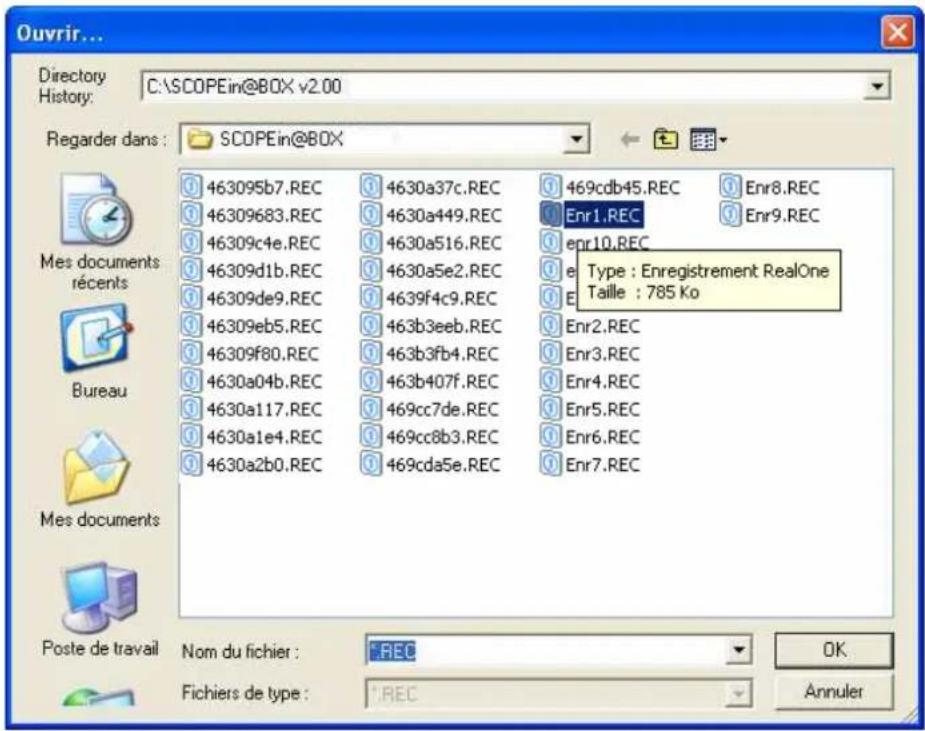Open Mes documents récents shortcut
This screenshot has width=925, height=731.
point(99,232)
